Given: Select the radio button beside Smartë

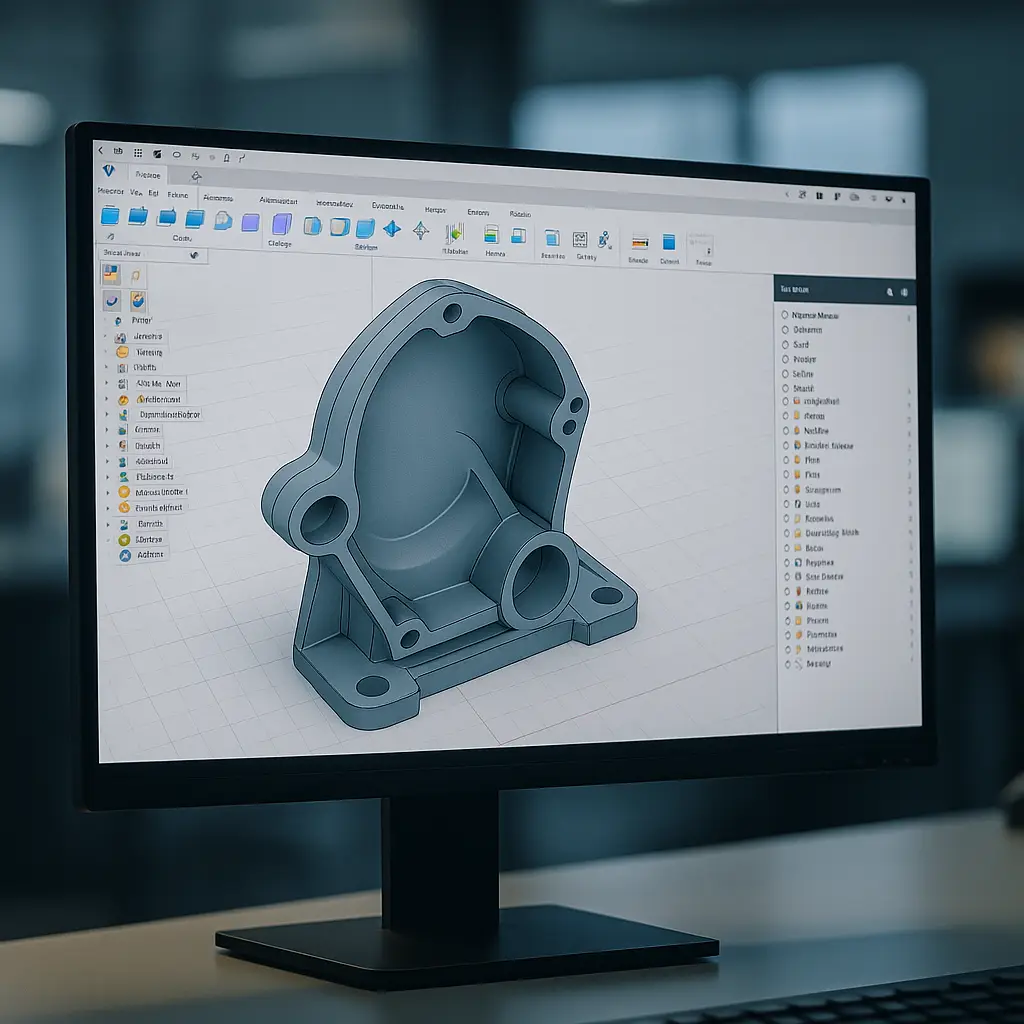Looking at the screenshot, I should tap(785, 387).
